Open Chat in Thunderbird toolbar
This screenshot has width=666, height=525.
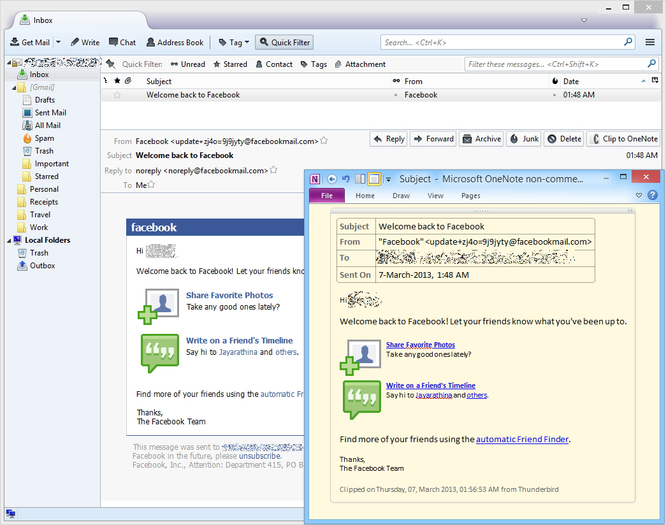[122, 42]
